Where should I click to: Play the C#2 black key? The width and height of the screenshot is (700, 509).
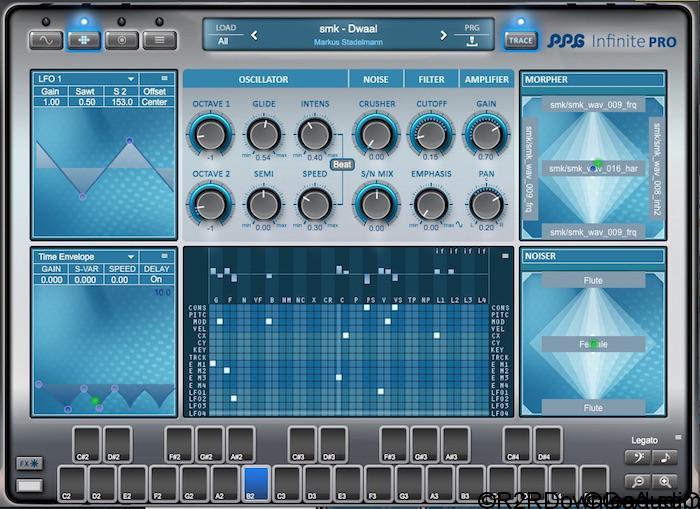[87, 444]
